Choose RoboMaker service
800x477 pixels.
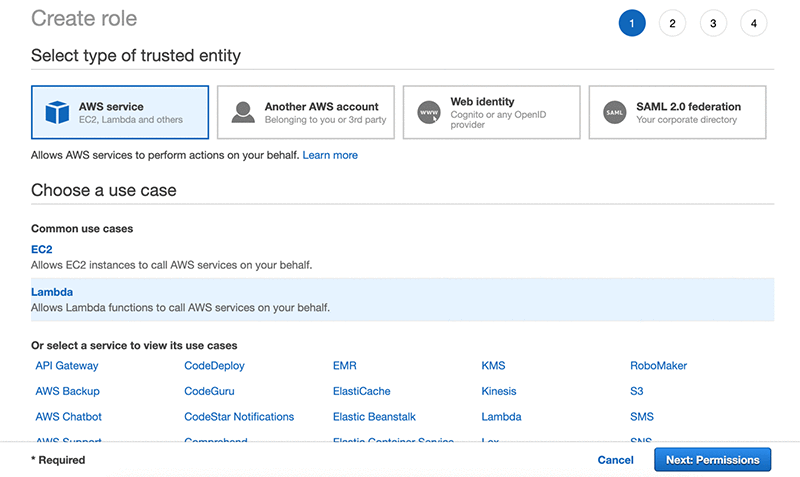(659, 366)
